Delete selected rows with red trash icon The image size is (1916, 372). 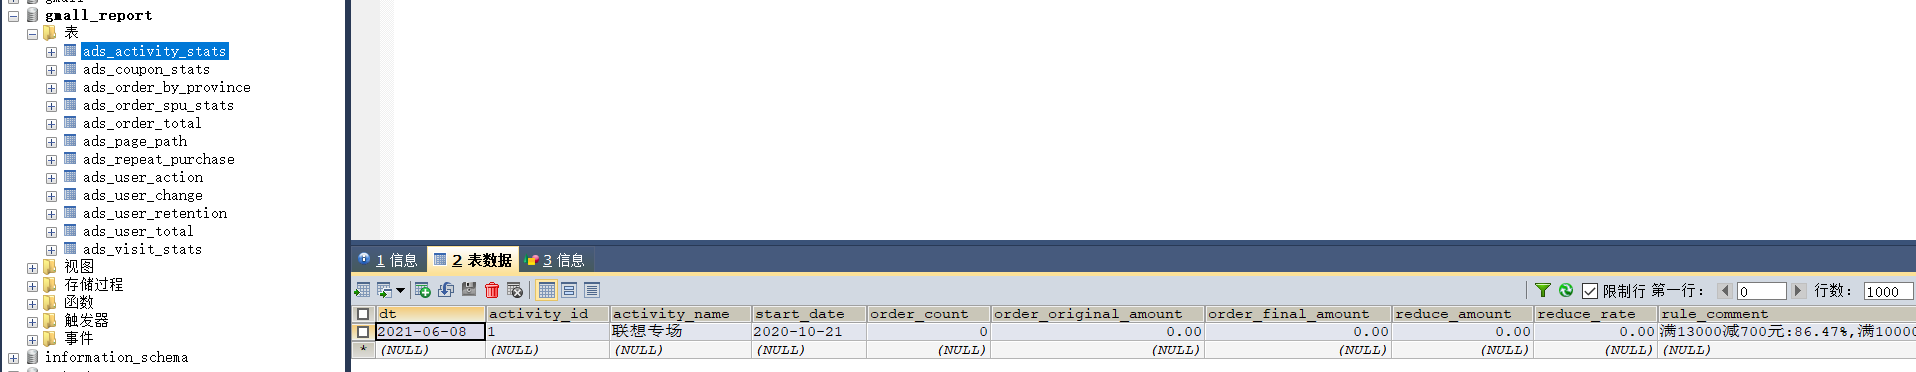pyautogui.click(x=492, y=290)
